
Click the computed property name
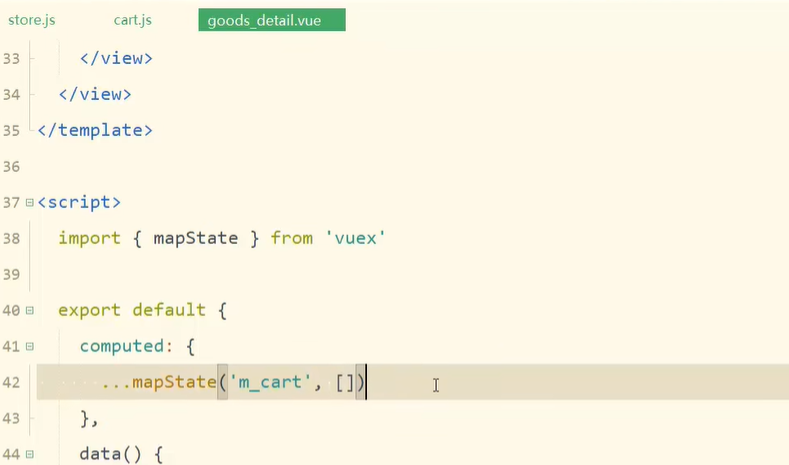122,346
